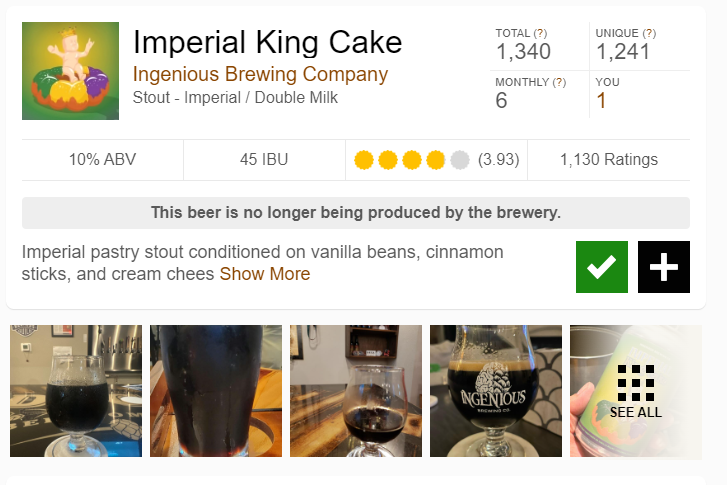Open the Ingenious branded glass photo
Screen dimensions: 727x485
click(496, 391)
